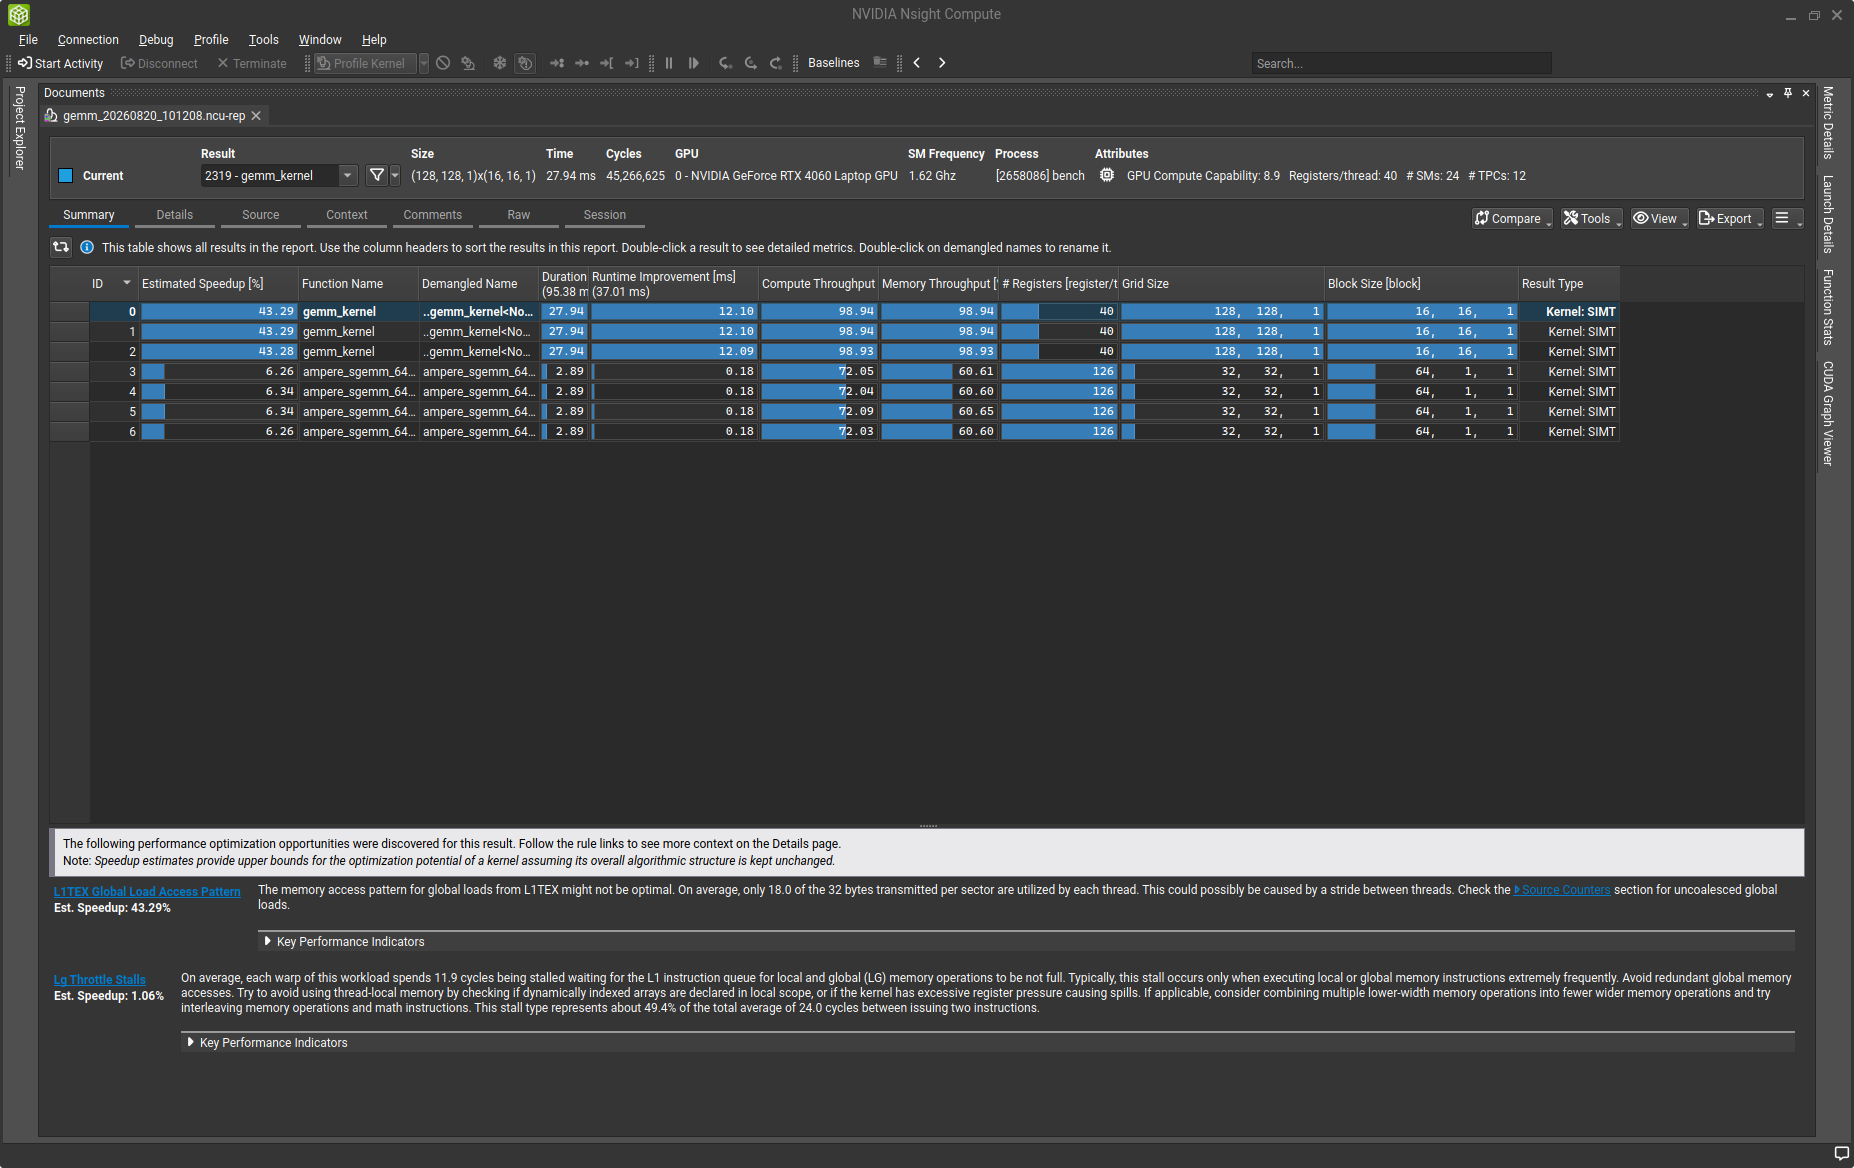Click the Step In icon

[726, 63]
